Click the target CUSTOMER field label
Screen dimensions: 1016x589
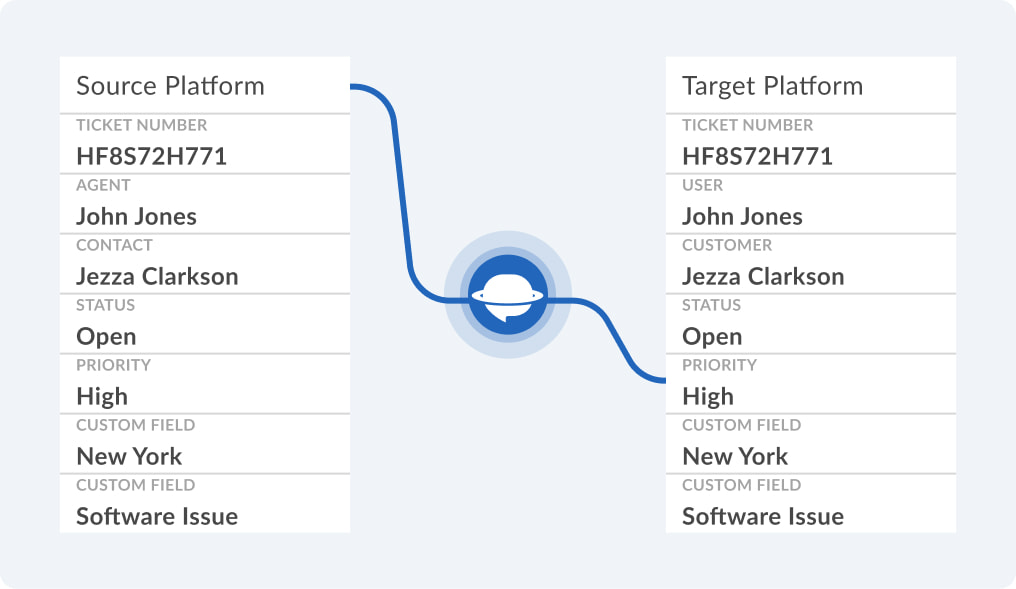pyautogui.click(x=727, y=245)
